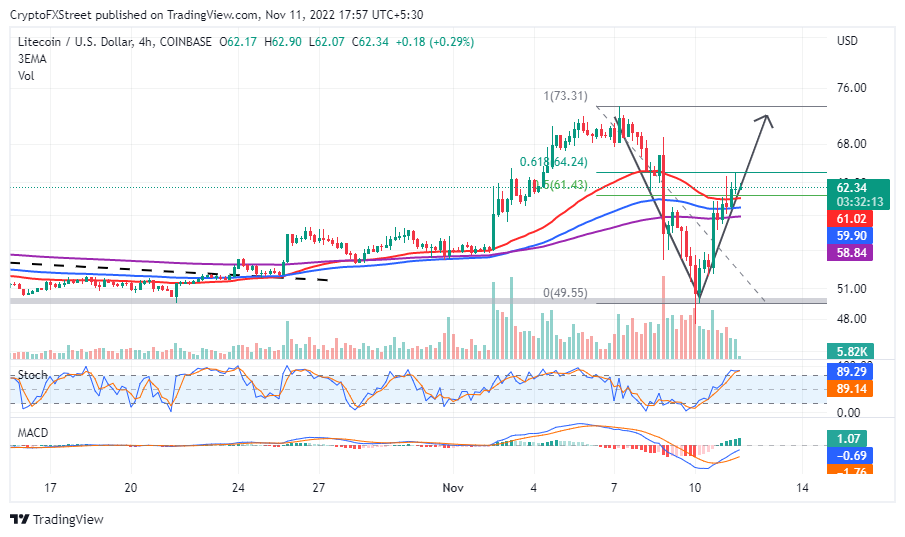The image size is (905, 537).
Task: Click the 10 date axis label
Action: (695, 488)
